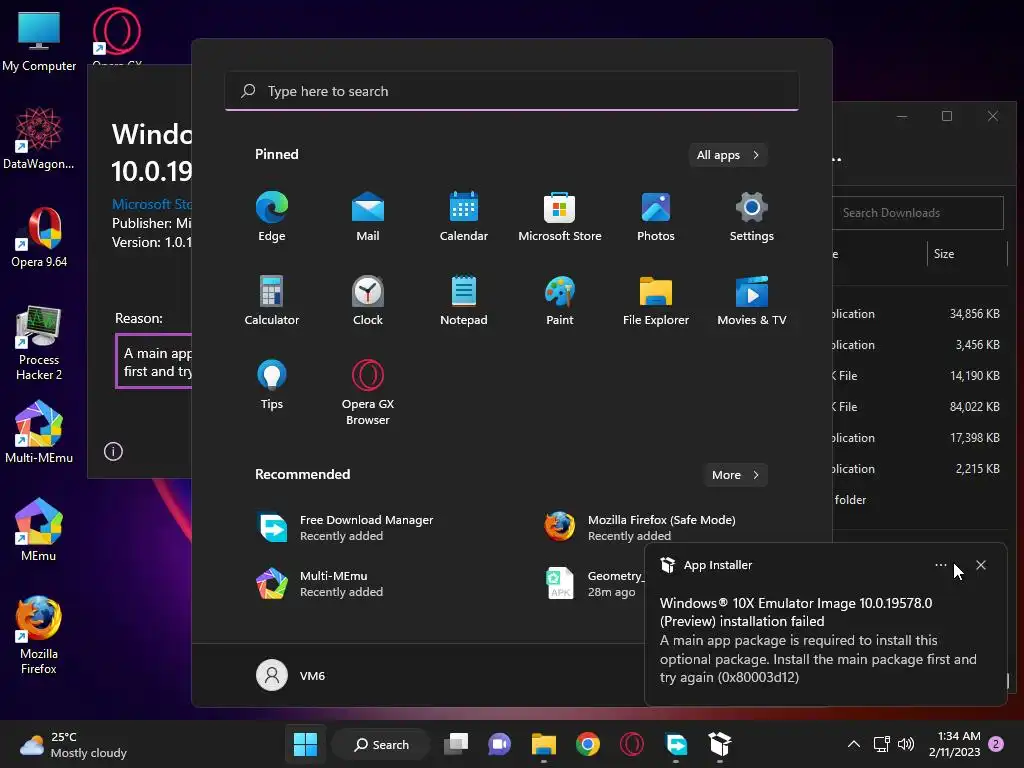1024x768 pixels.
Task: Expand More recommended items
Action: tap(735, 475)
